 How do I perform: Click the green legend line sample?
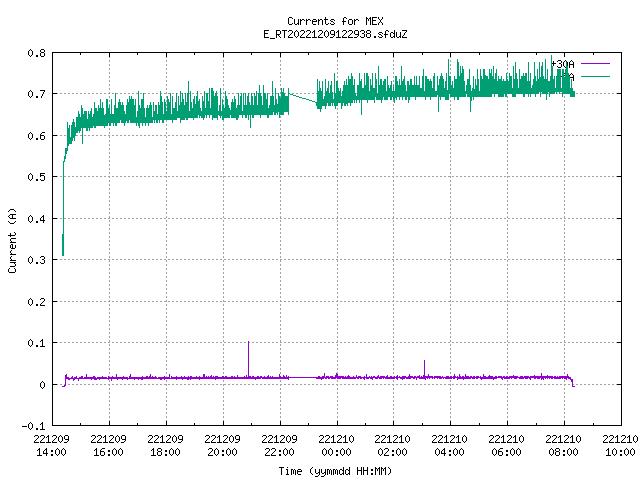tap(595, 76)
